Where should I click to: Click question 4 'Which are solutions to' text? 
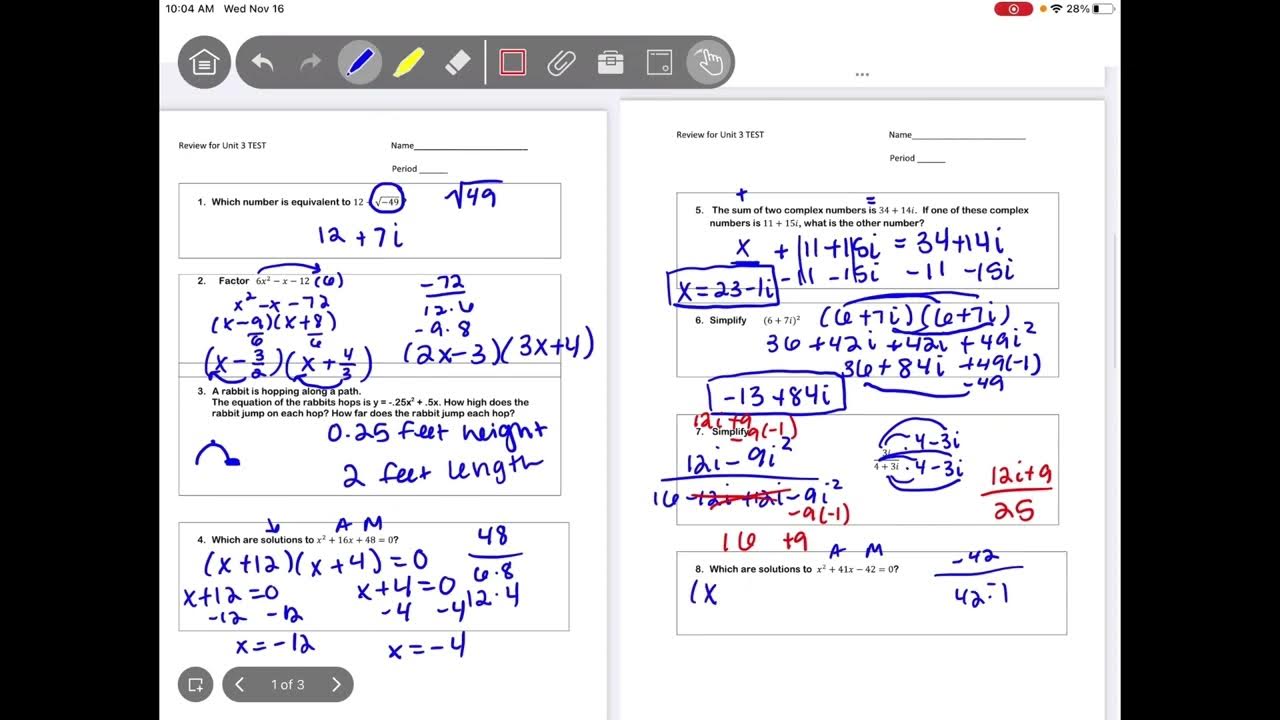click(262, 540)
